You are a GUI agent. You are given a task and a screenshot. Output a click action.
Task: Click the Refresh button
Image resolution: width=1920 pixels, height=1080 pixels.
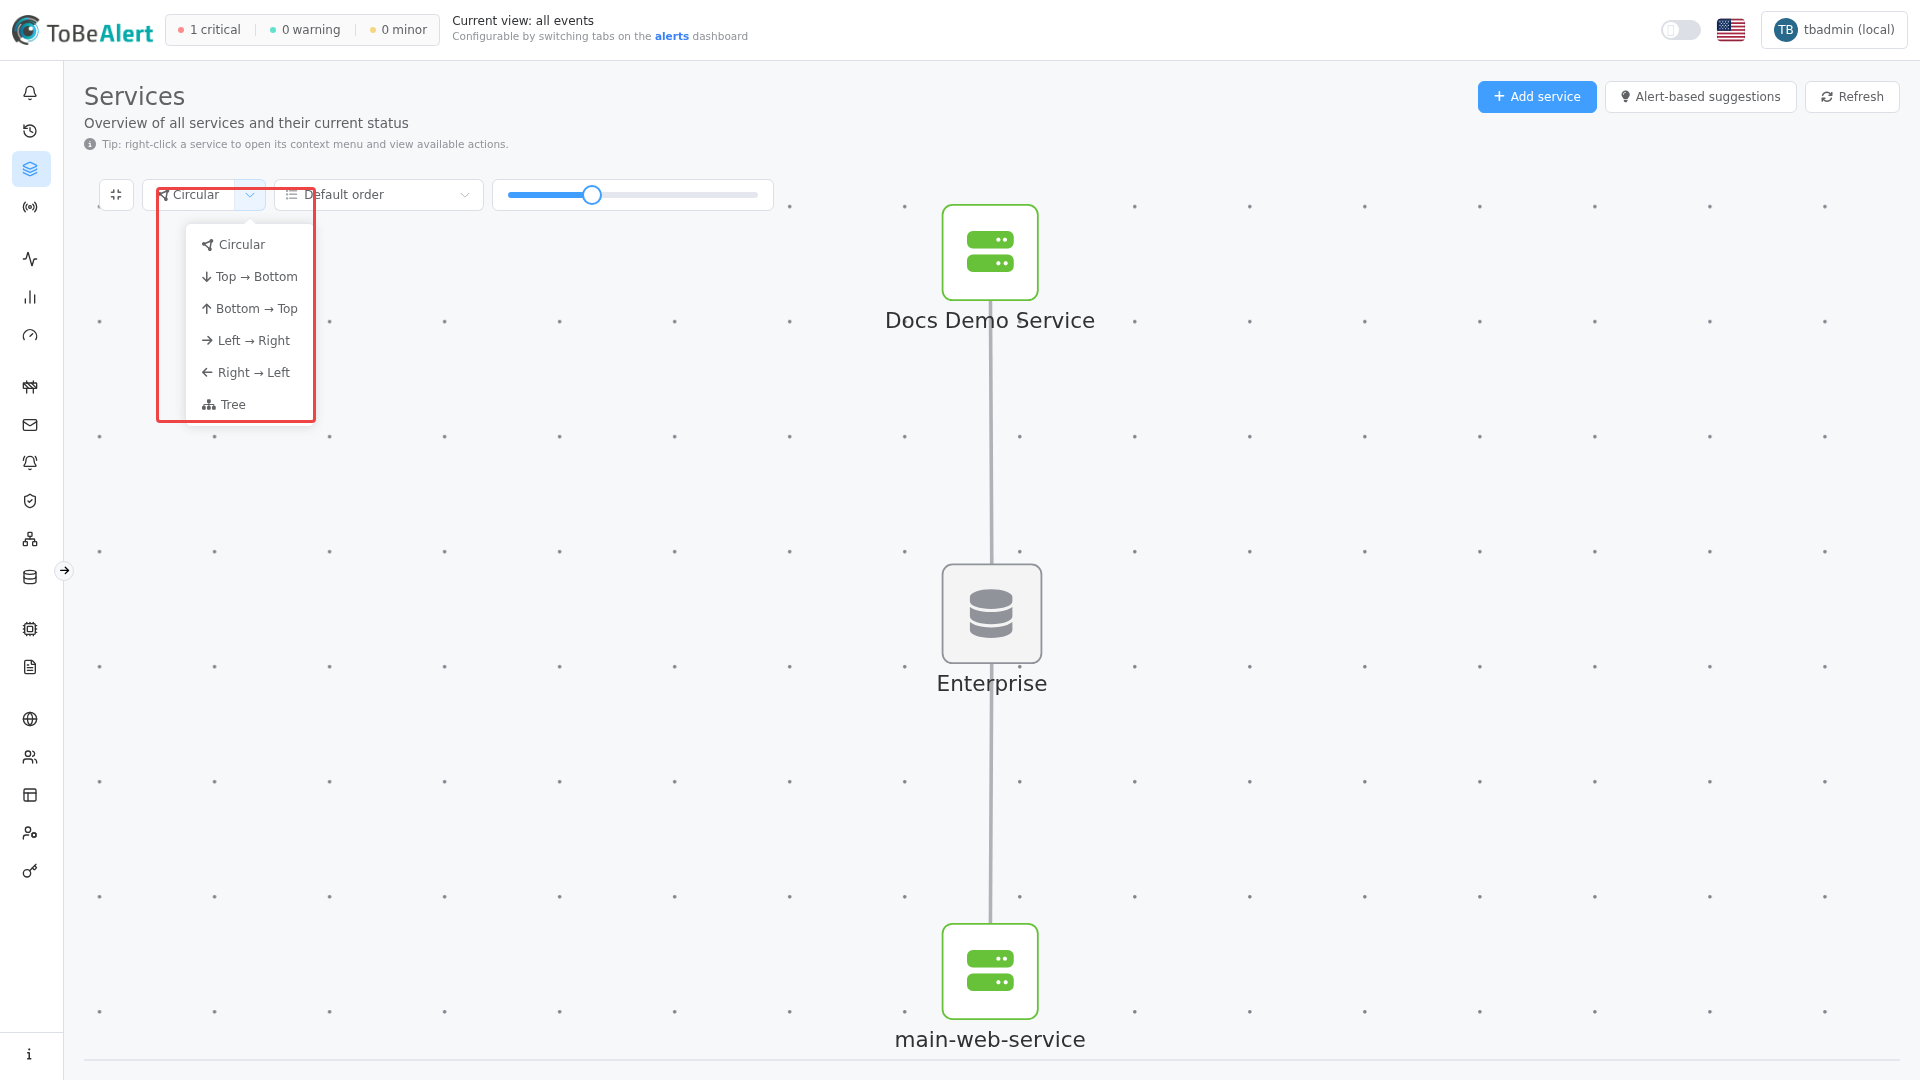[x=1852, y=97]
